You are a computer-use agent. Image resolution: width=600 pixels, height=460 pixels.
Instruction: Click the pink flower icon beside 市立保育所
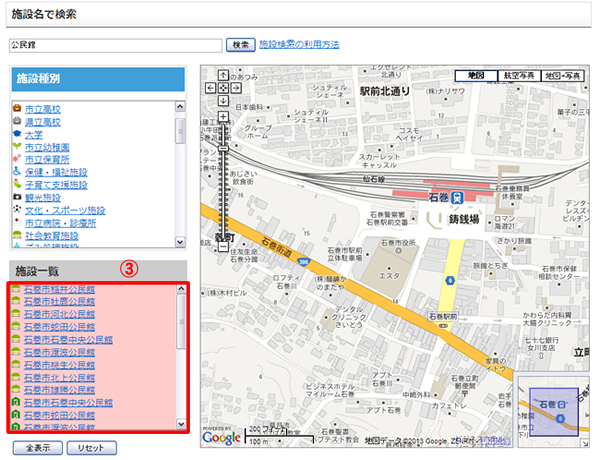pos(17,158)
